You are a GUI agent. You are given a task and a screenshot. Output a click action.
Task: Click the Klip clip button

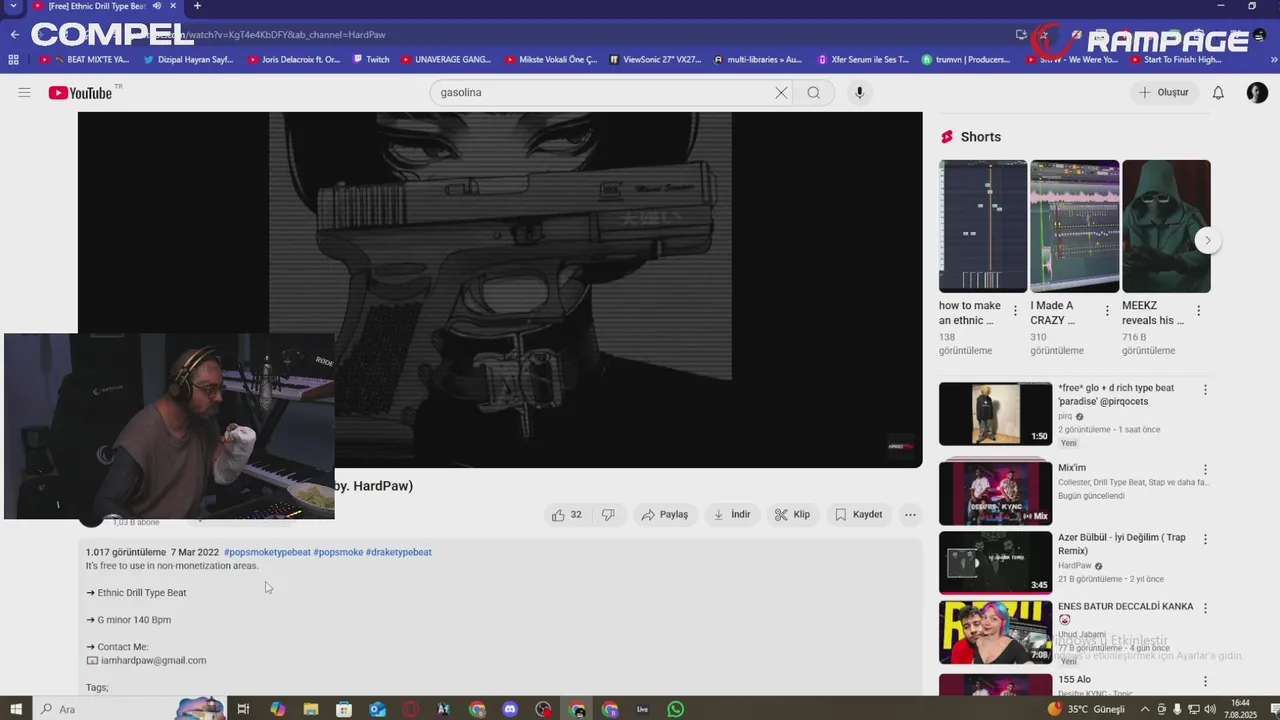pos(793,515)
